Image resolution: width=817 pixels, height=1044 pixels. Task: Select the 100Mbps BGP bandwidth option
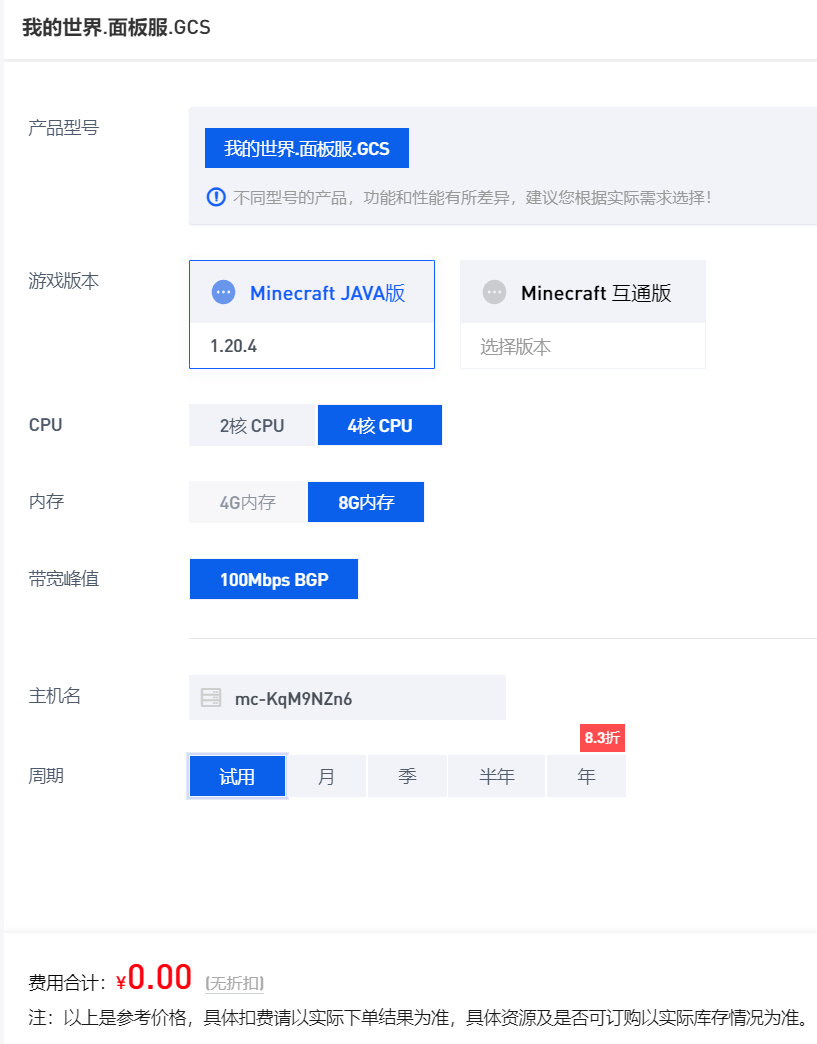pyautogui.click(x=274, y=579)
